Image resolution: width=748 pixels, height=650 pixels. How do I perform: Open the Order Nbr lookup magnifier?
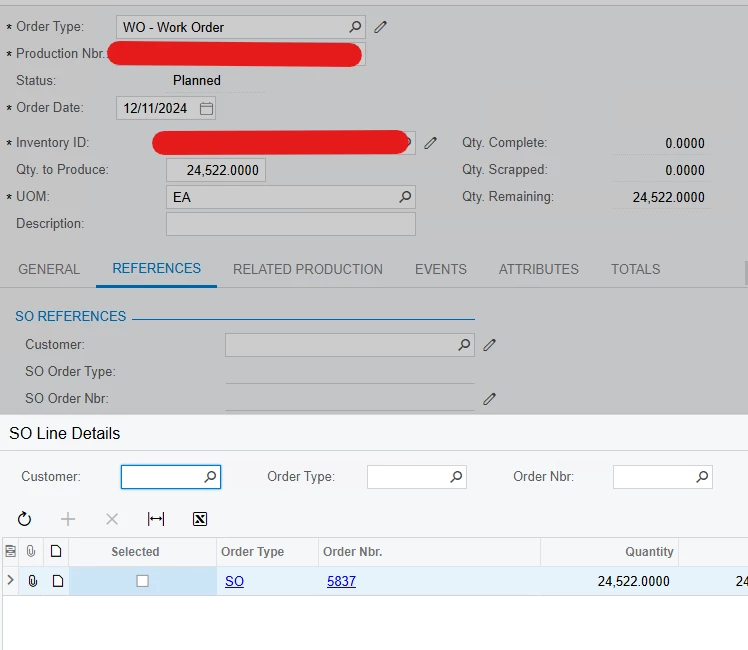coord(702,476)
